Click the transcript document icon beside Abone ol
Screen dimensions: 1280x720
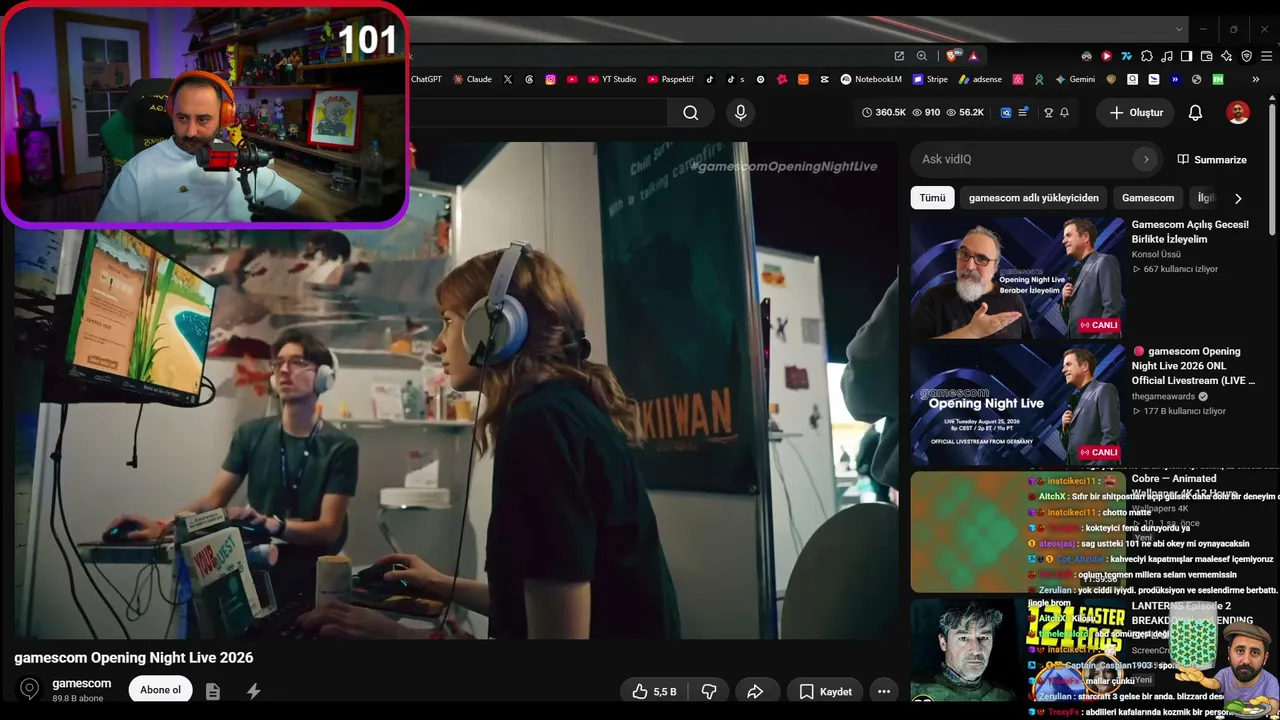click(212, 691)
